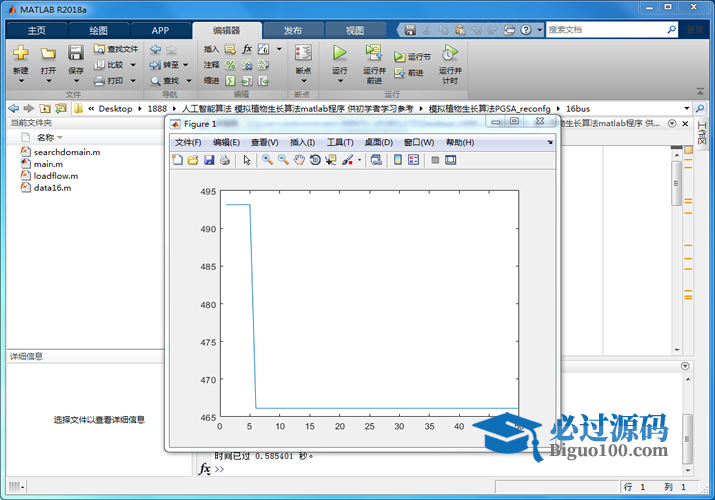This screenshot has height=500, width=715.
Task: Switch to the 主页 tab
Action: click(36, 31)
